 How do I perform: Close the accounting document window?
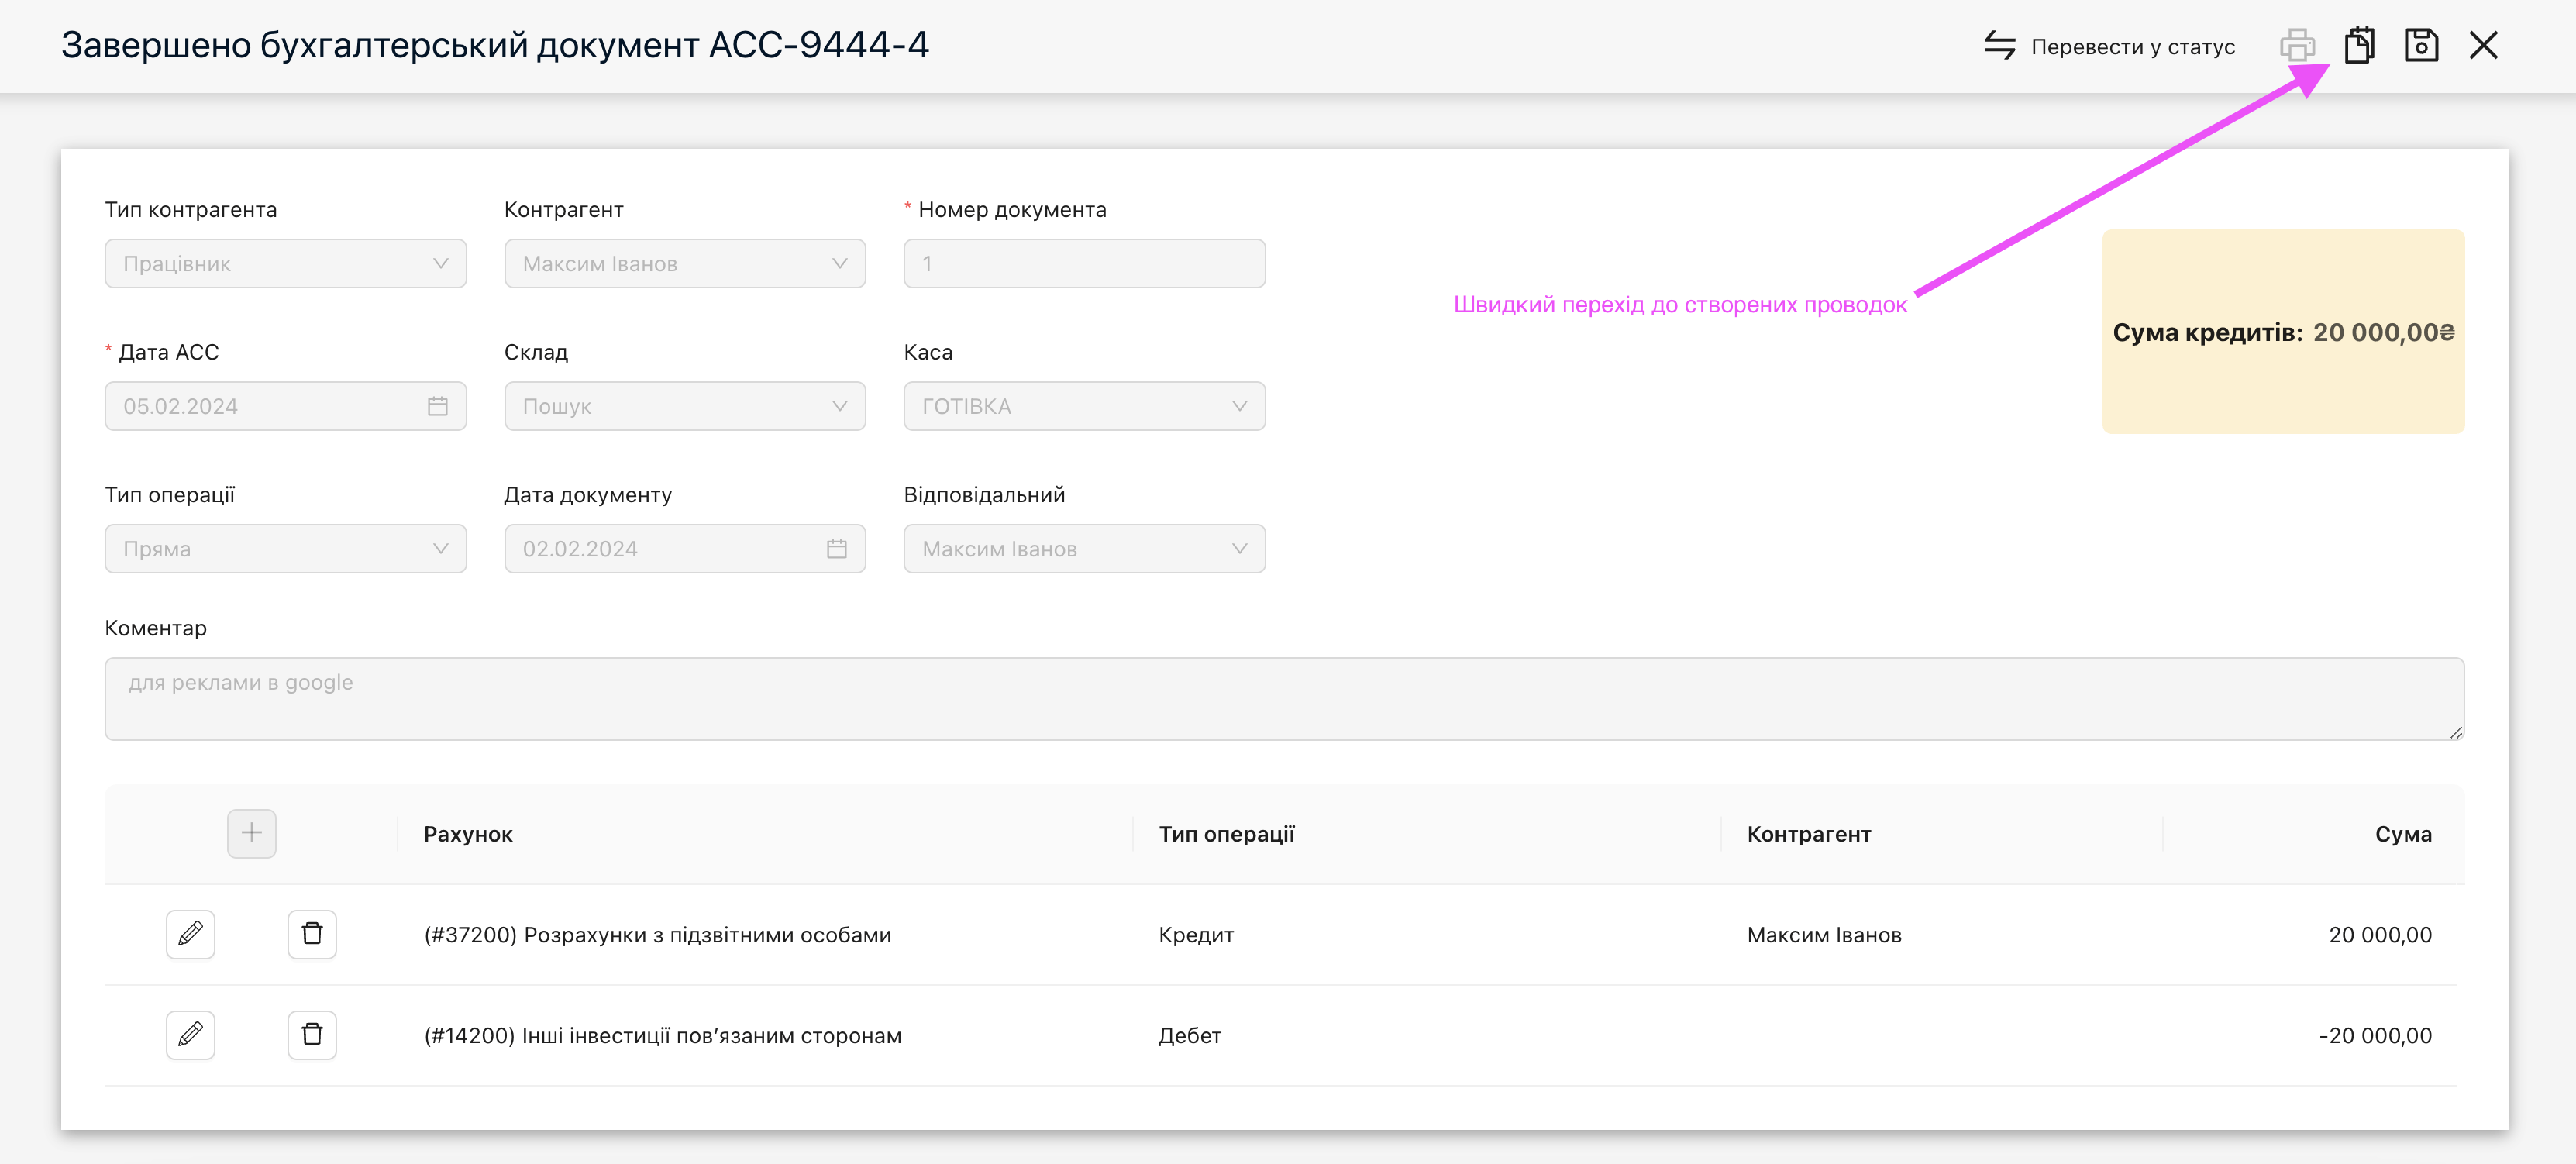(2483, 46)
